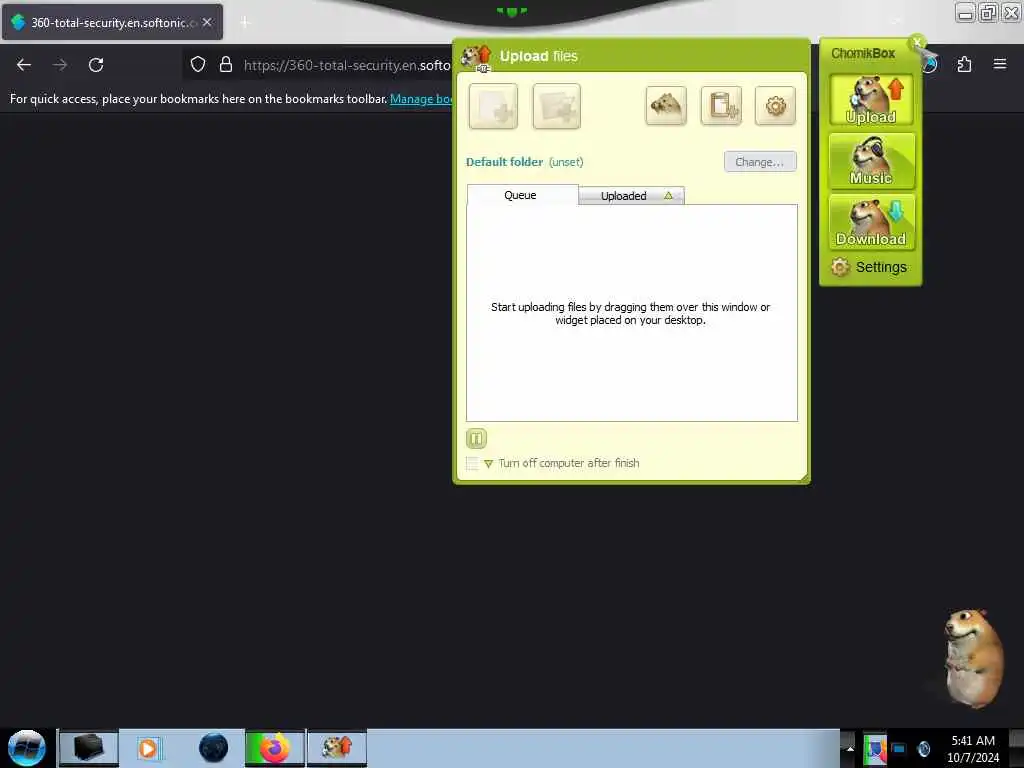Open a new Firefox tab
The width and height of the screenshot is (1024, 768).
coord(245,22)
